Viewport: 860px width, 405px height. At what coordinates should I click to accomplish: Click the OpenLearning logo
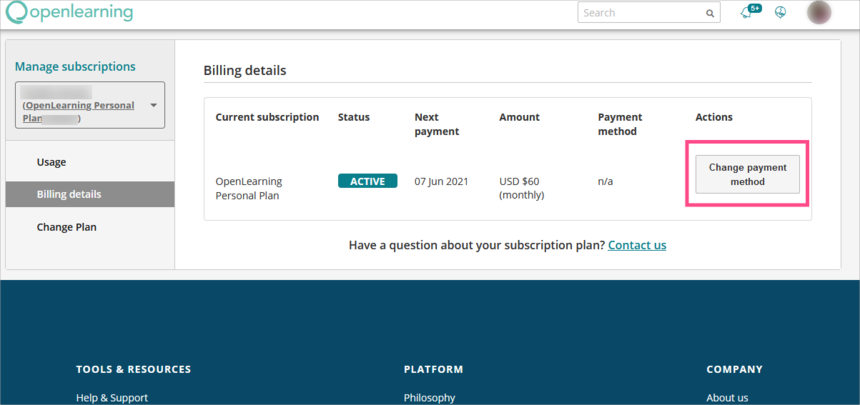click(x=68, y=13)
